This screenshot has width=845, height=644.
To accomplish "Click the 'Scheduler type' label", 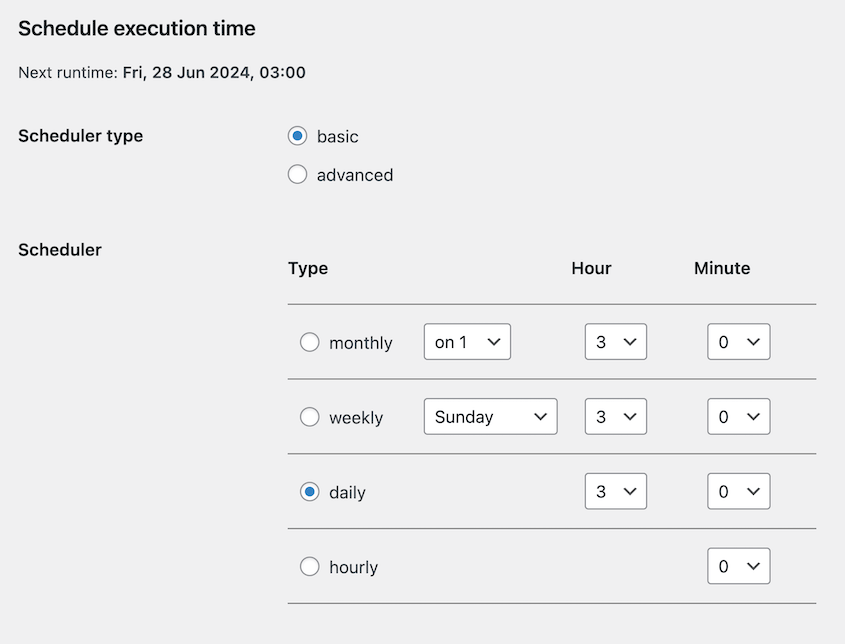I will coord(80,136).
